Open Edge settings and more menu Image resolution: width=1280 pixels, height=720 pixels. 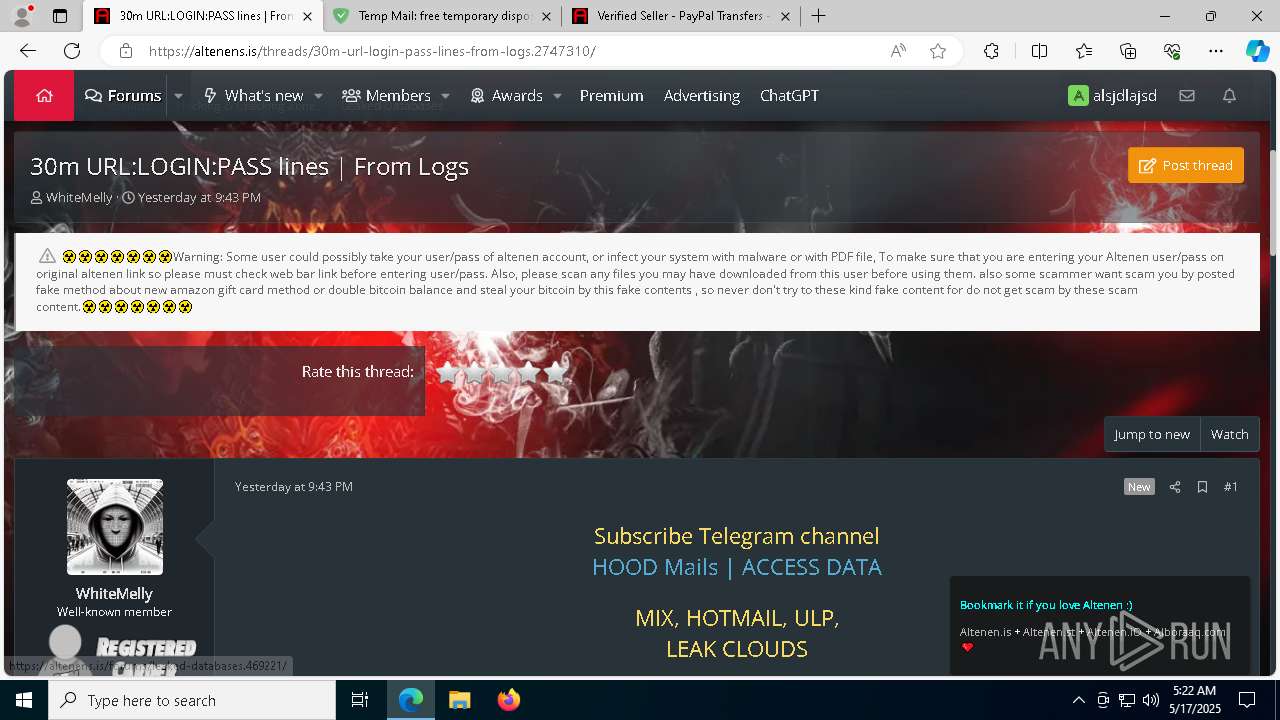[1216, 51]
